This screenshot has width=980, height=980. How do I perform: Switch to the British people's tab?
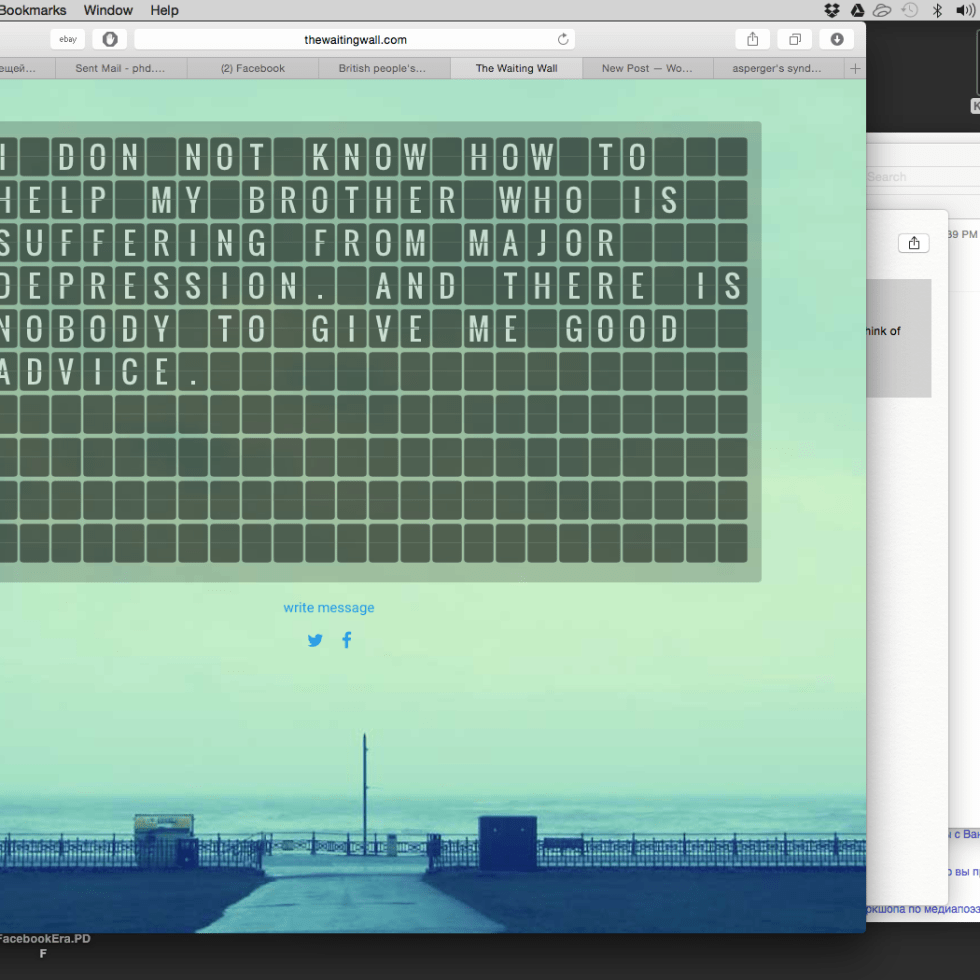pyautogui.click(x=383, y=68)
